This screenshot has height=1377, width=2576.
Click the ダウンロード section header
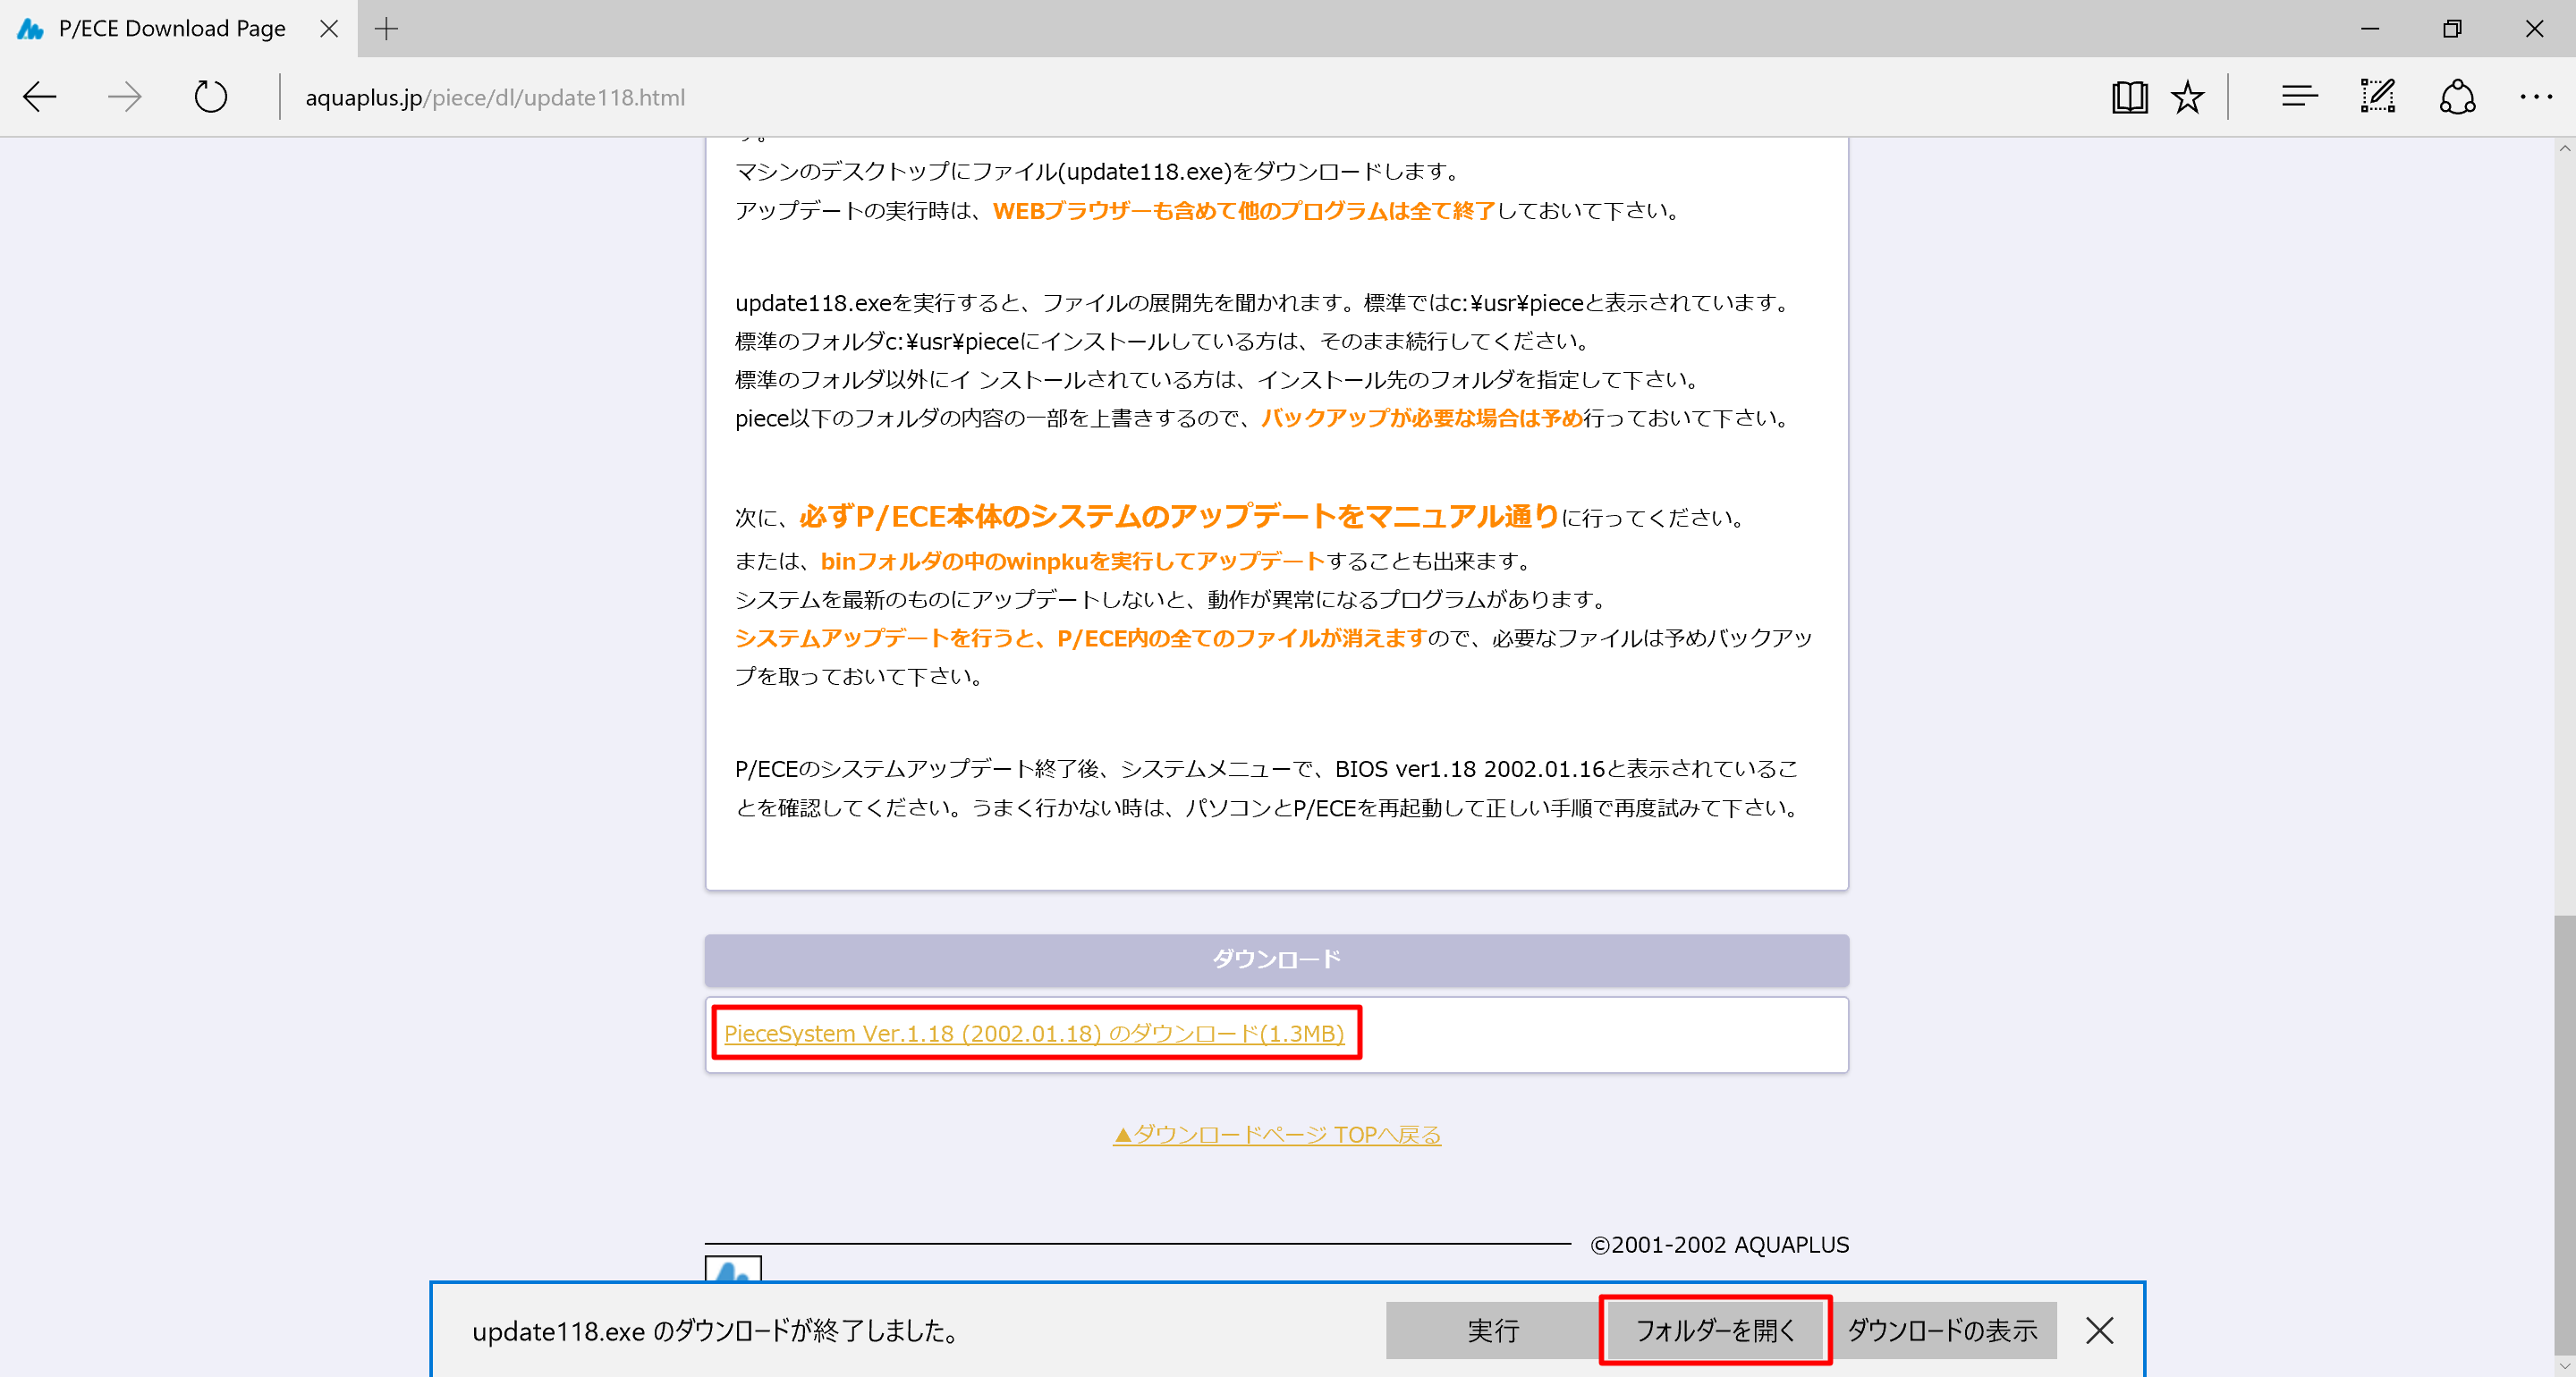[1277, 960]
